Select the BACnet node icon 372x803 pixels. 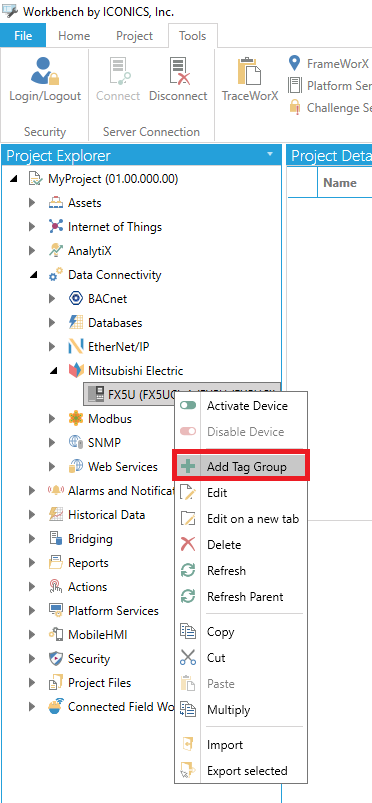(x=75, y=299)
